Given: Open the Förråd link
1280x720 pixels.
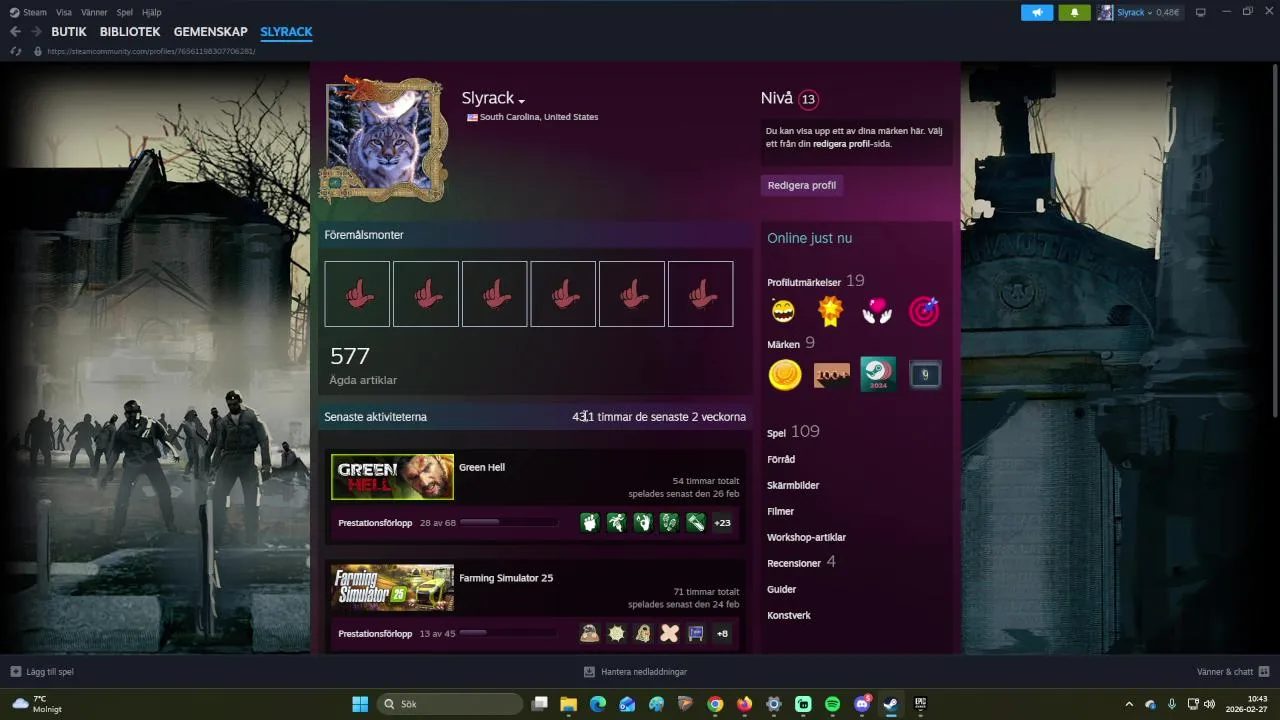Looking at the screenshot, I should tap(781, 459).
